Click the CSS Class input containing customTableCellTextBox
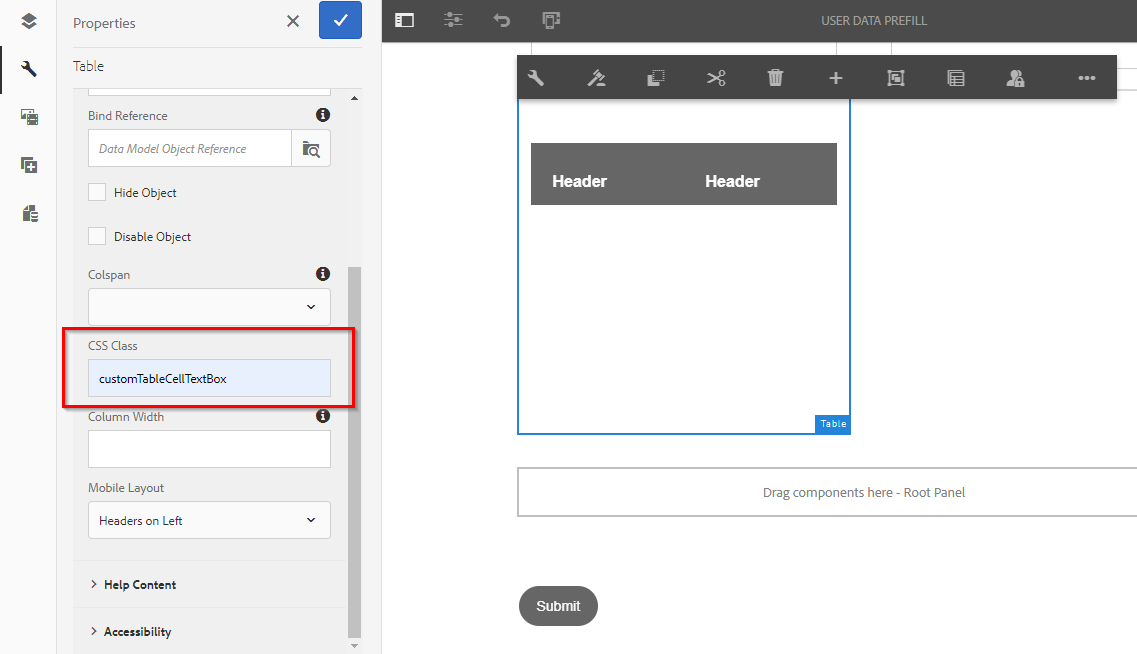 coord(209,378)
